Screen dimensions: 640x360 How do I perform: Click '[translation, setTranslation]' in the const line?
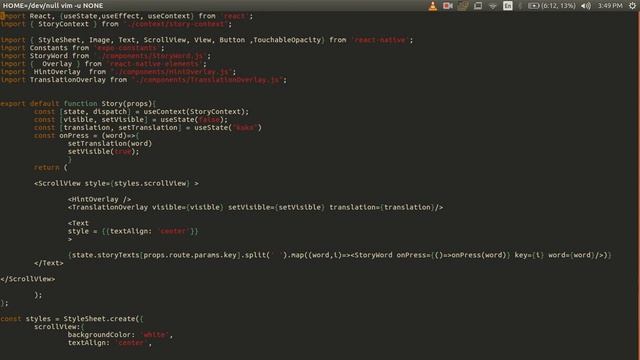tap(120, 128)
